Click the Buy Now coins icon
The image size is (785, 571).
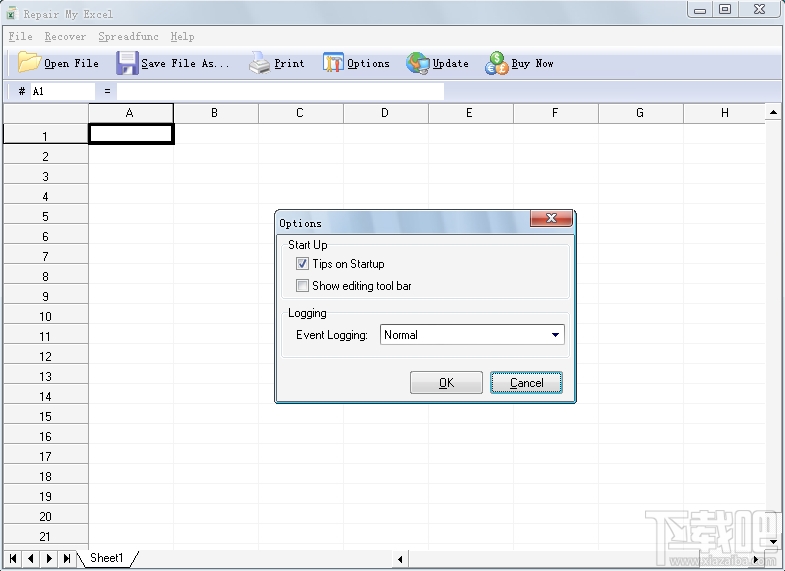(496, 63)
